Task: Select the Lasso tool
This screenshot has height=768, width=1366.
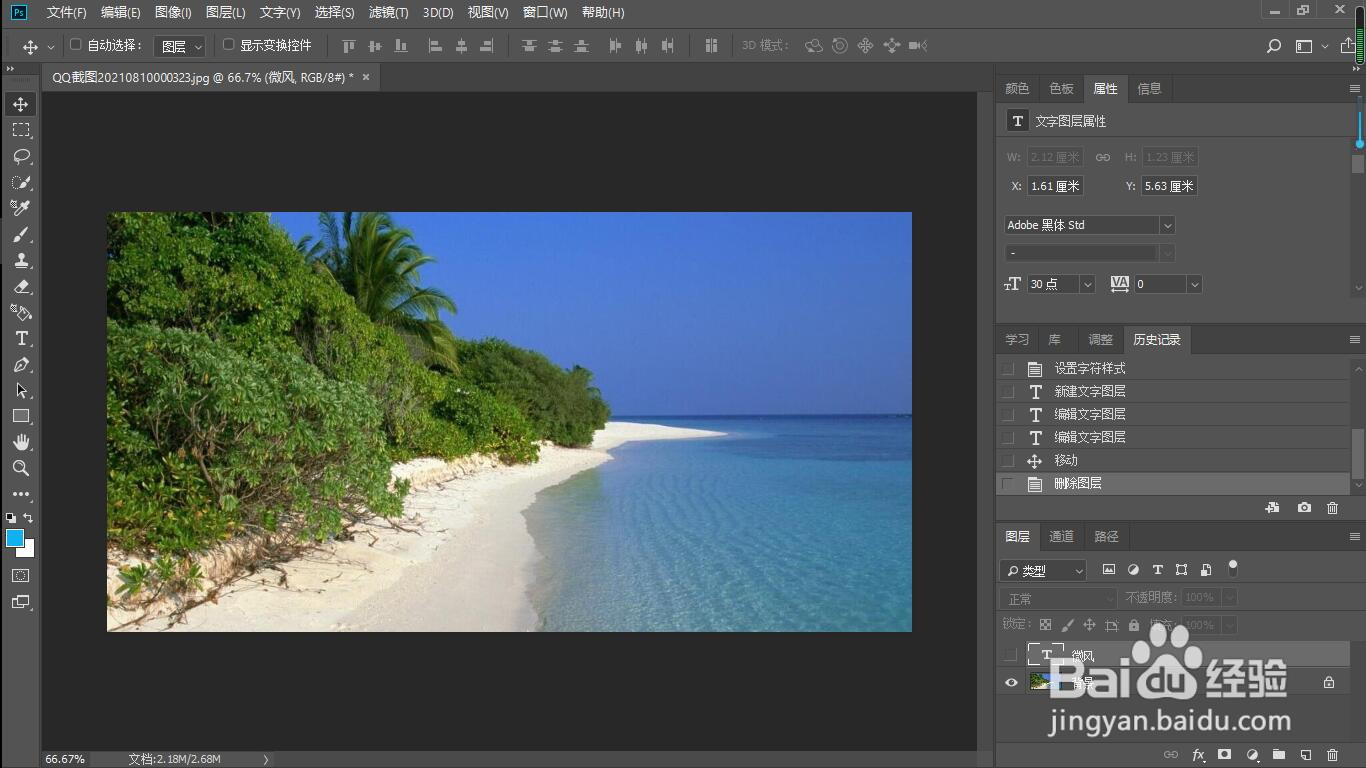Action: (x=21, y=156)
